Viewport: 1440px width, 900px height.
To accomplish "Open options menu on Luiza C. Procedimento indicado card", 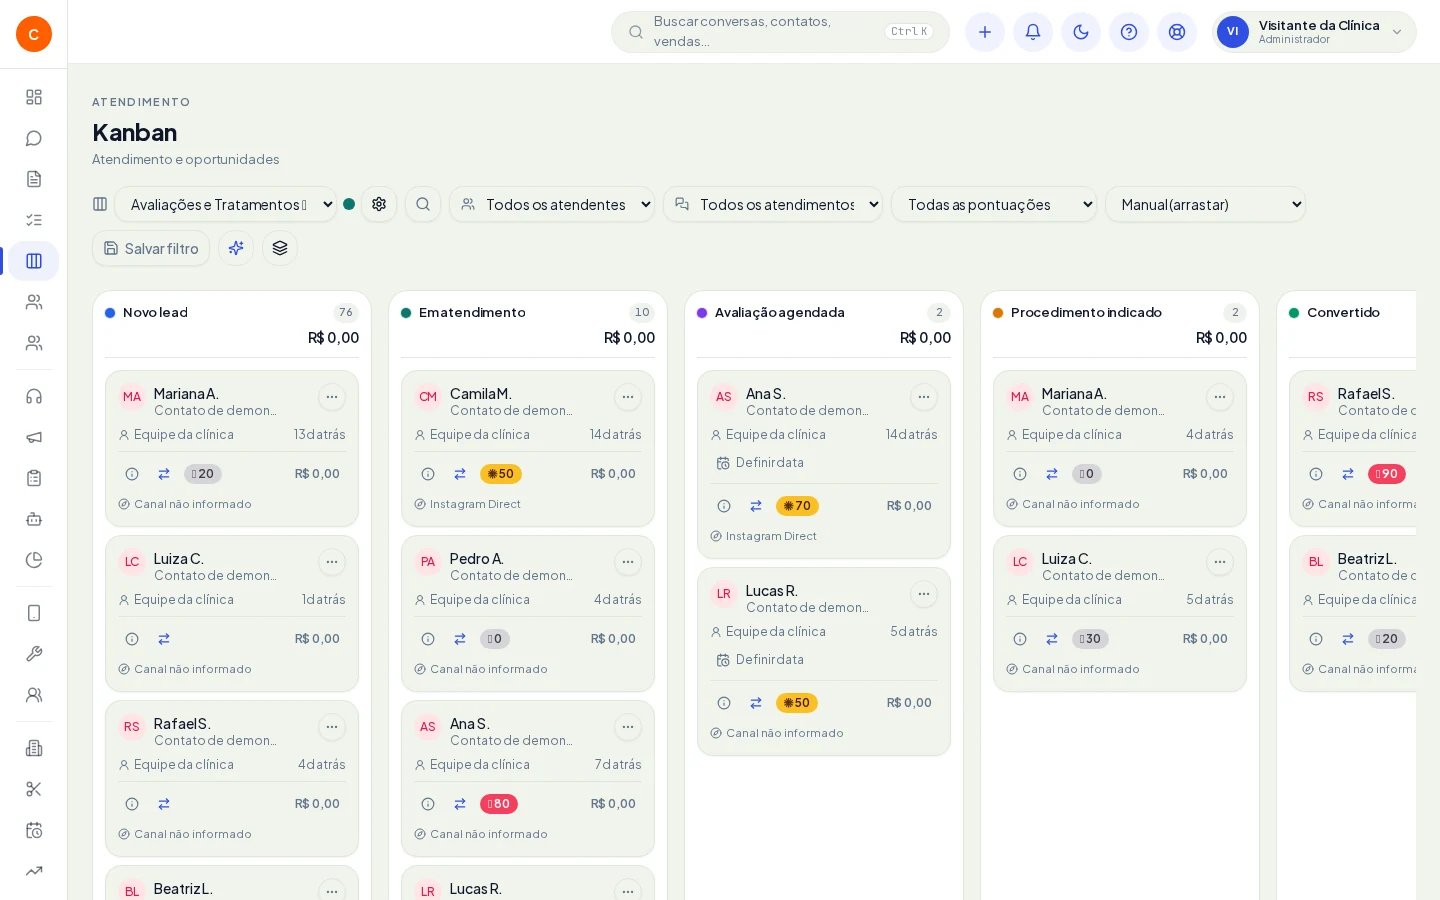I will [x=1220, y=562].
